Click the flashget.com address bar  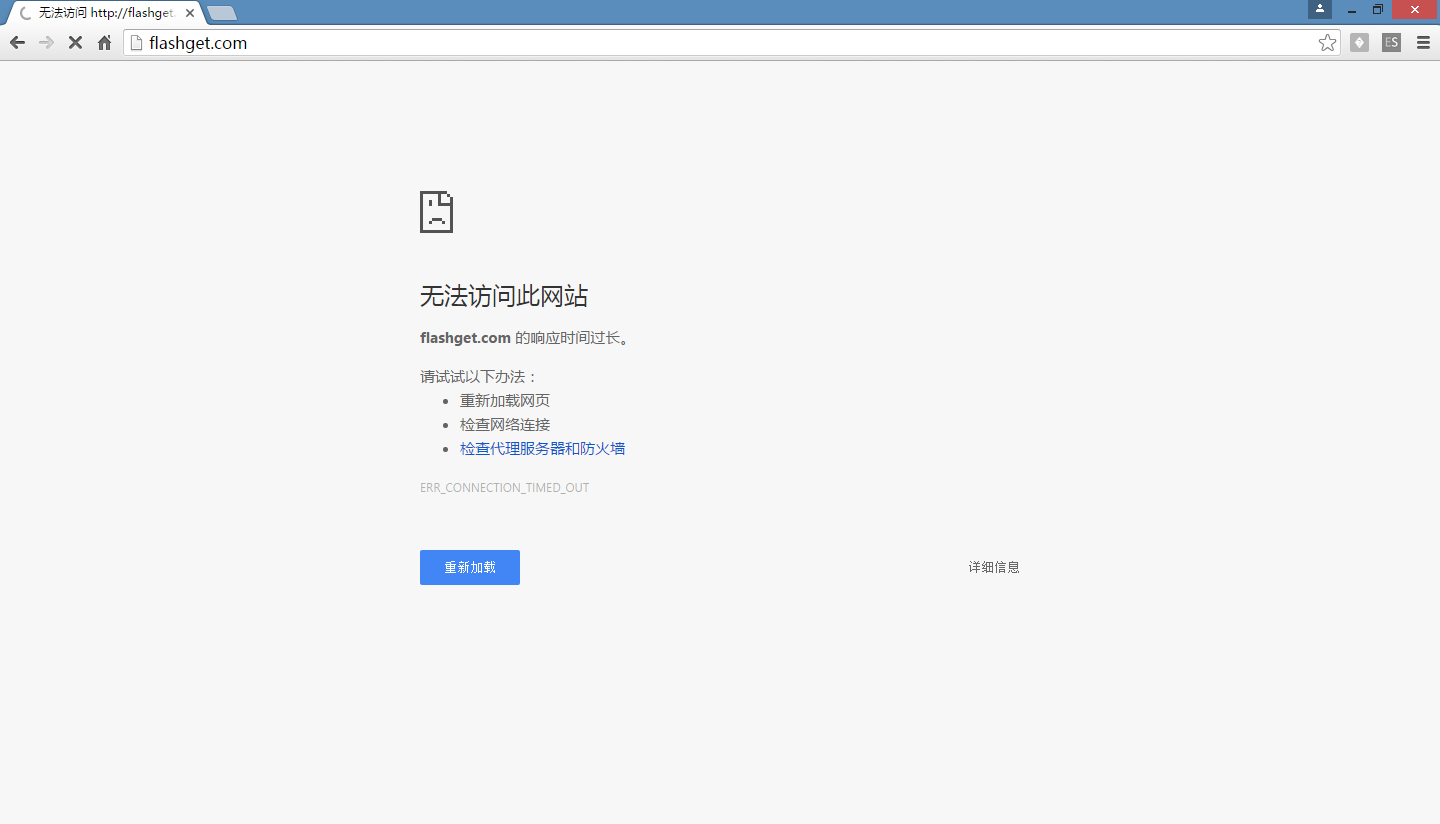point(730,43)
